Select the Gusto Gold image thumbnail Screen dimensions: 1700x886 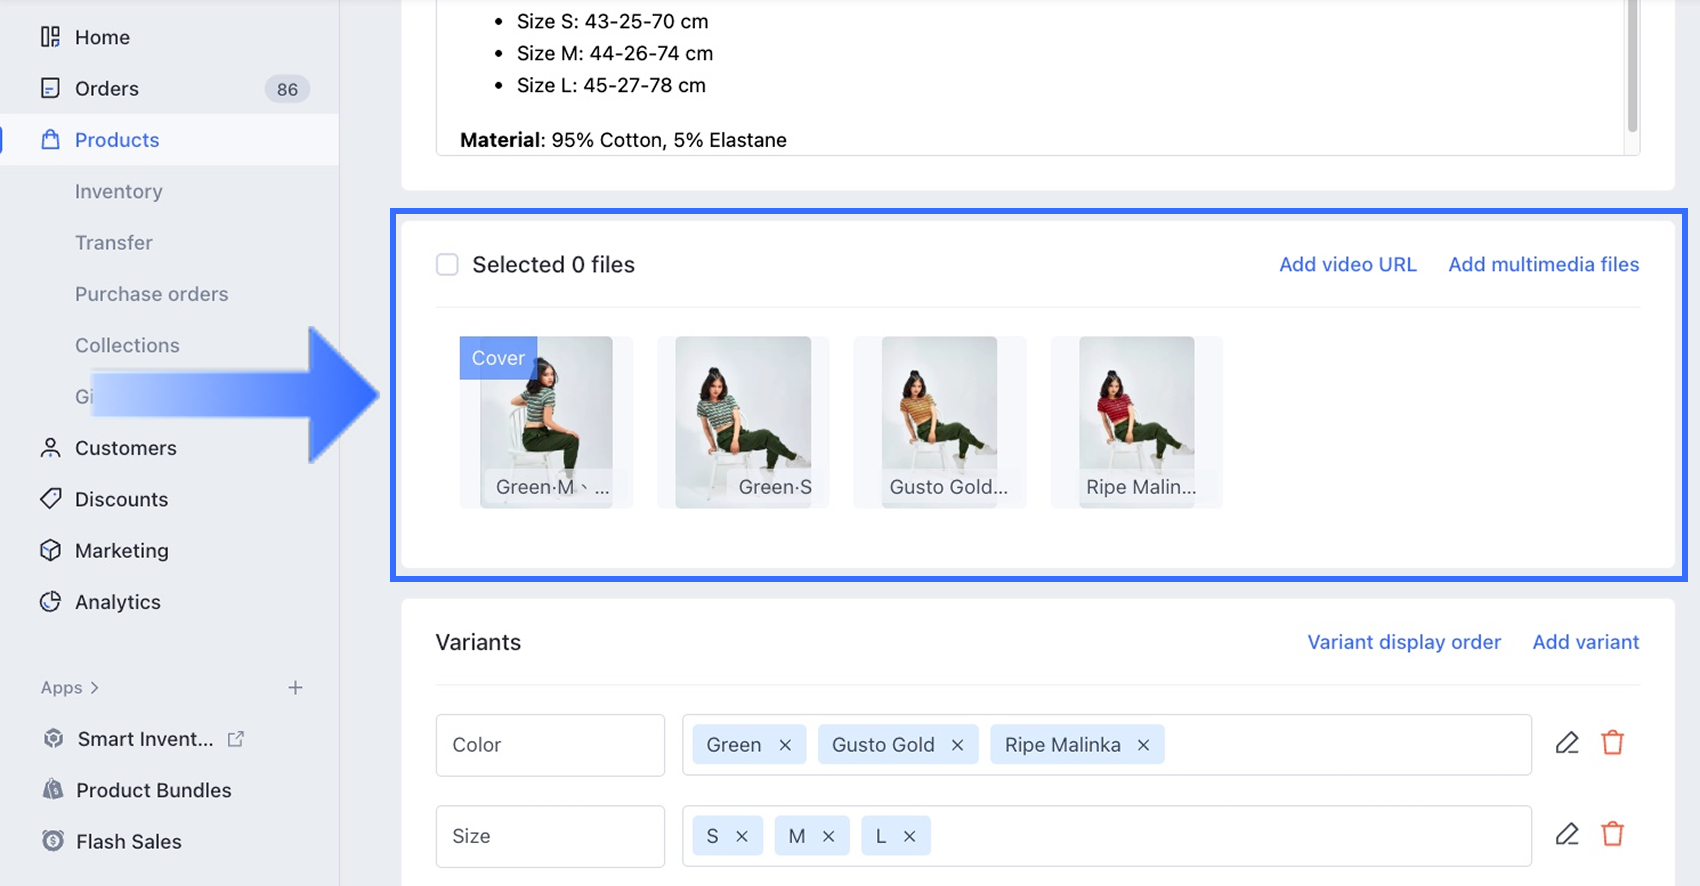(x=940, y=422)
